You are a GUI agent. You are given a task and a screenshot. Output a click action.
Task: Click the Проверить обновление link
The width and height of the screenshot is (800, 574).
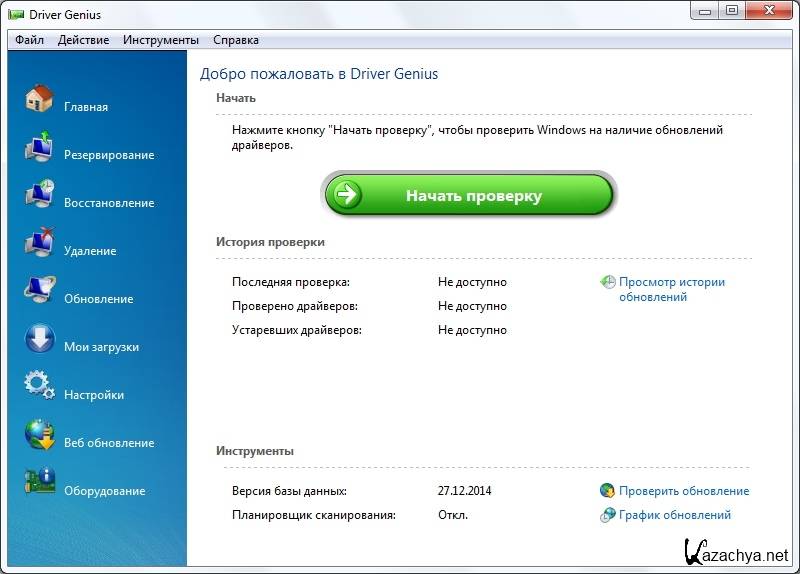pyautogui.click(x=683, y=491)
